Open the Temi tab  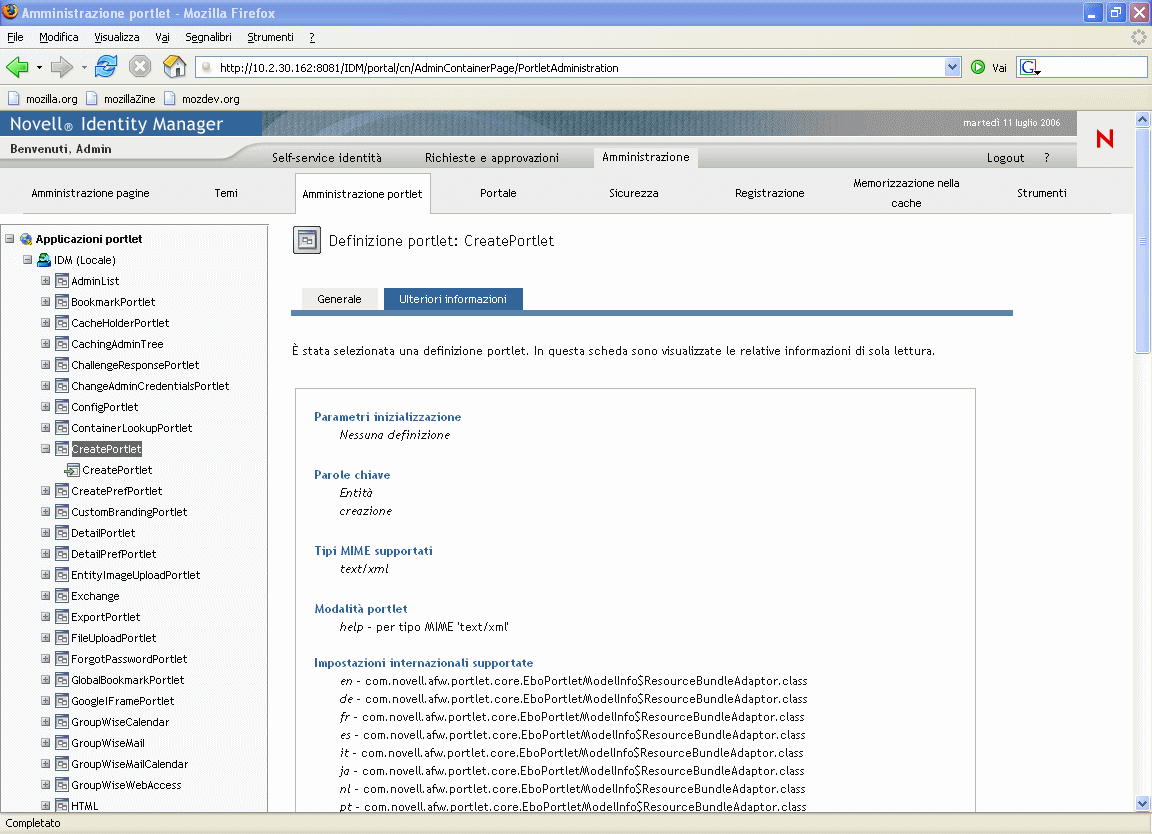coord(226,193)
